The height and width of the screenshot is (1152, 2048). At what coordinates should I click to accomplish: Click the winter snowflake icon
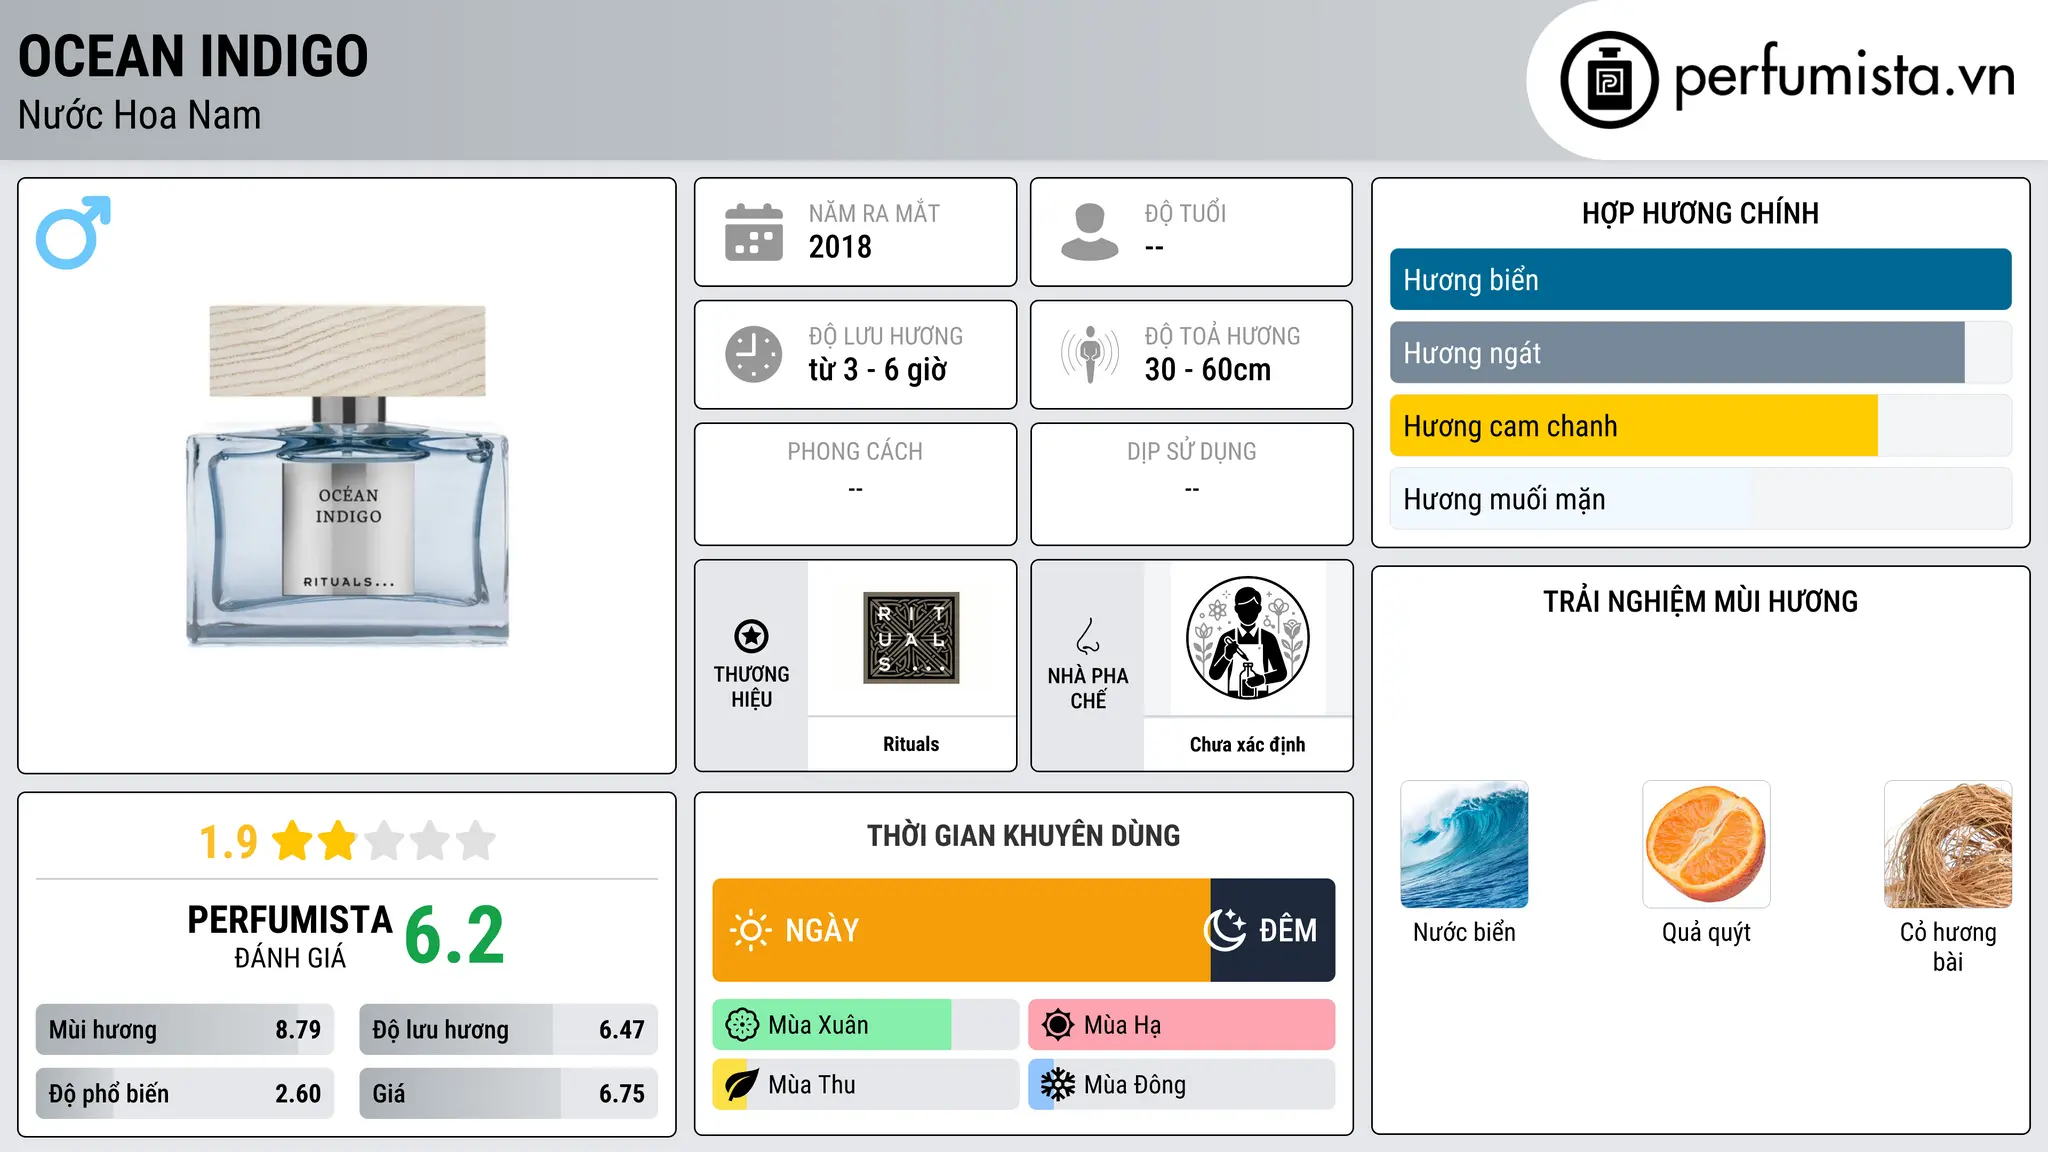pos(1057,1085)
